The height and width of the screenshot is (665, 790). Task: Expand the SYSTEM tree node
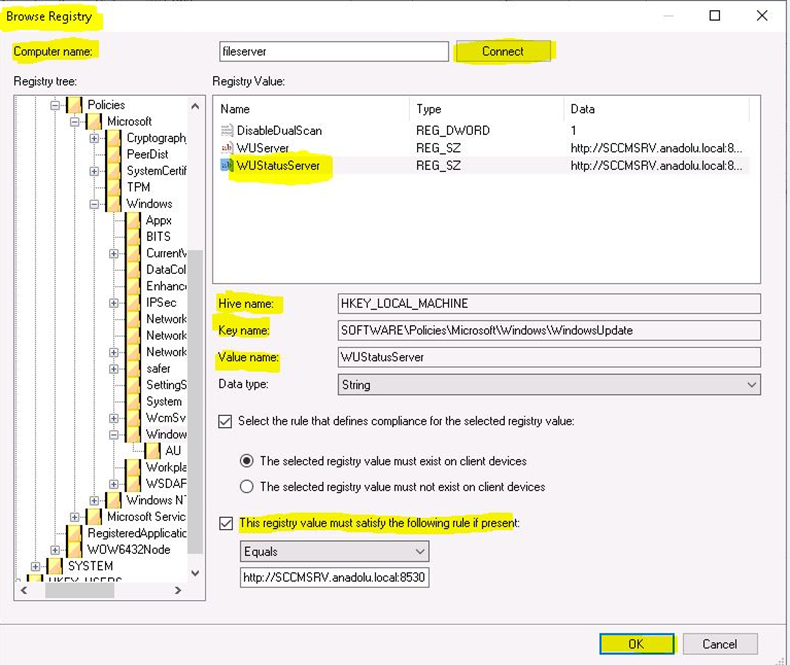(35, 566)
